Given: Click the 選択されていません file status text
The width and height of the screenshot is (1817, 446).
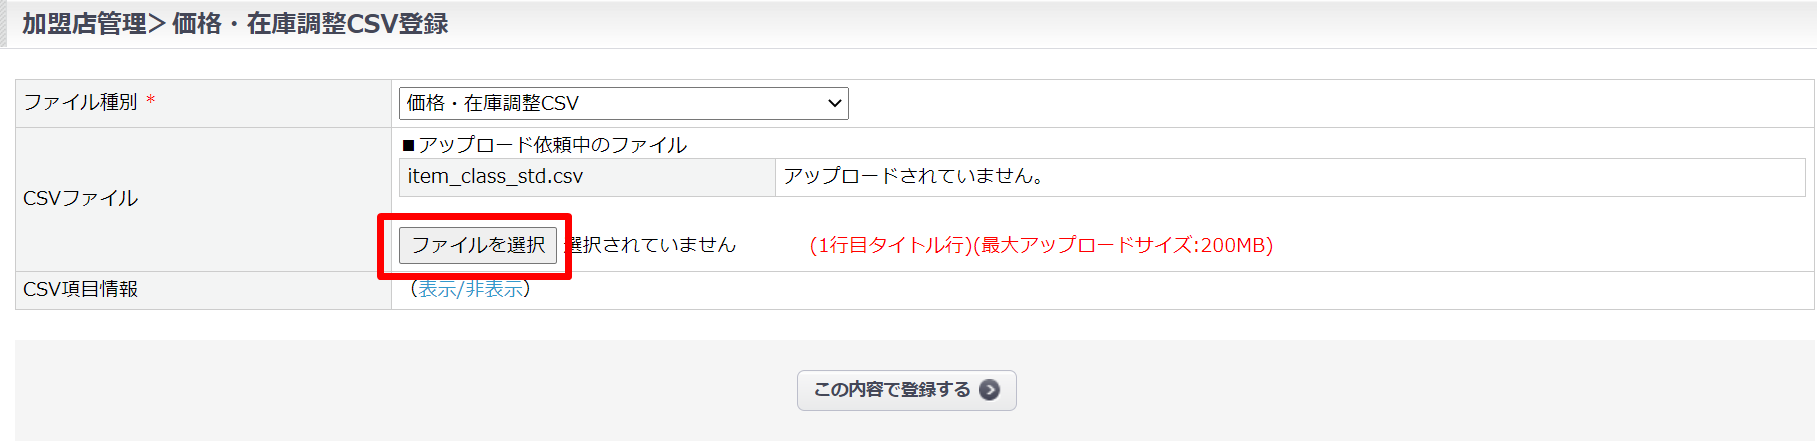Looking at the screenshot, I should 654,245.
